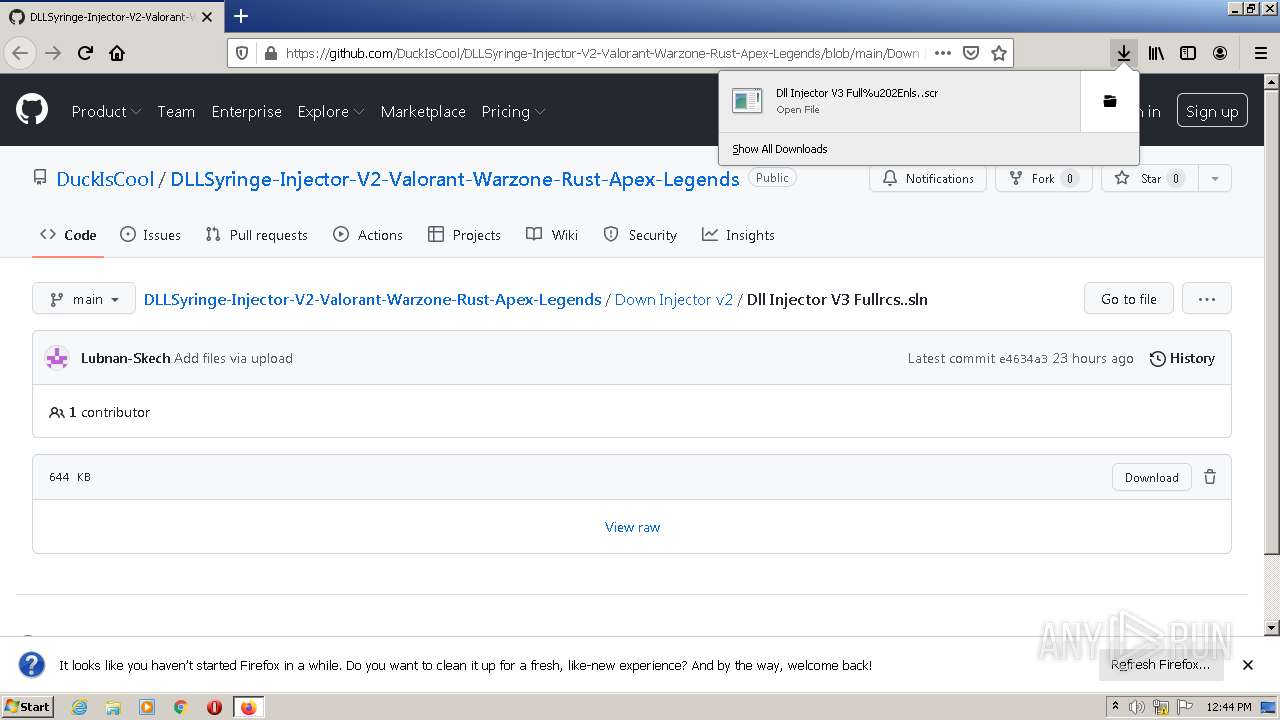The image size is (1280, 720).
Task: Open the DuckIsCool owner link
Action: click(105, 179)
